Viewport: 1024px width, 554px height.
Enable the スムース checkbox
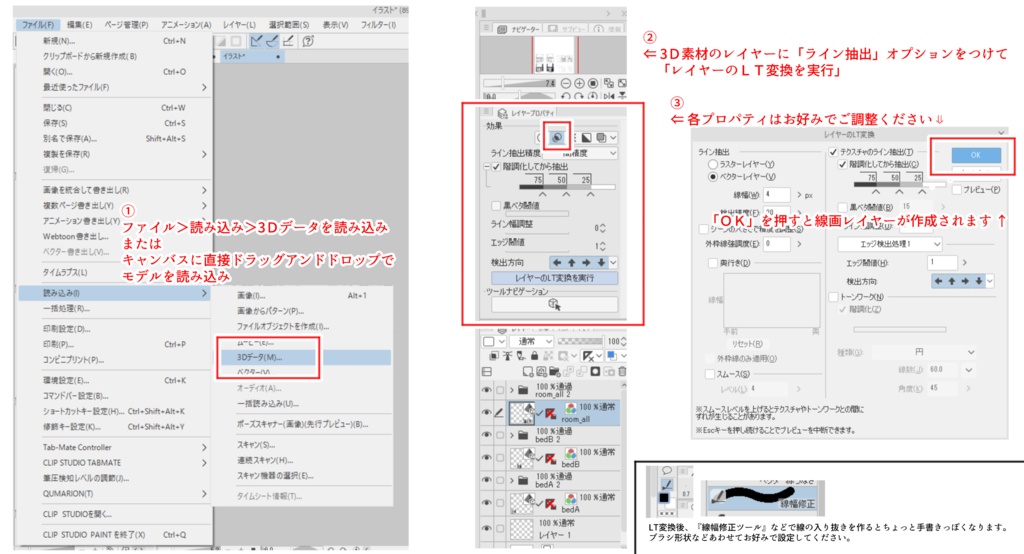710,374
